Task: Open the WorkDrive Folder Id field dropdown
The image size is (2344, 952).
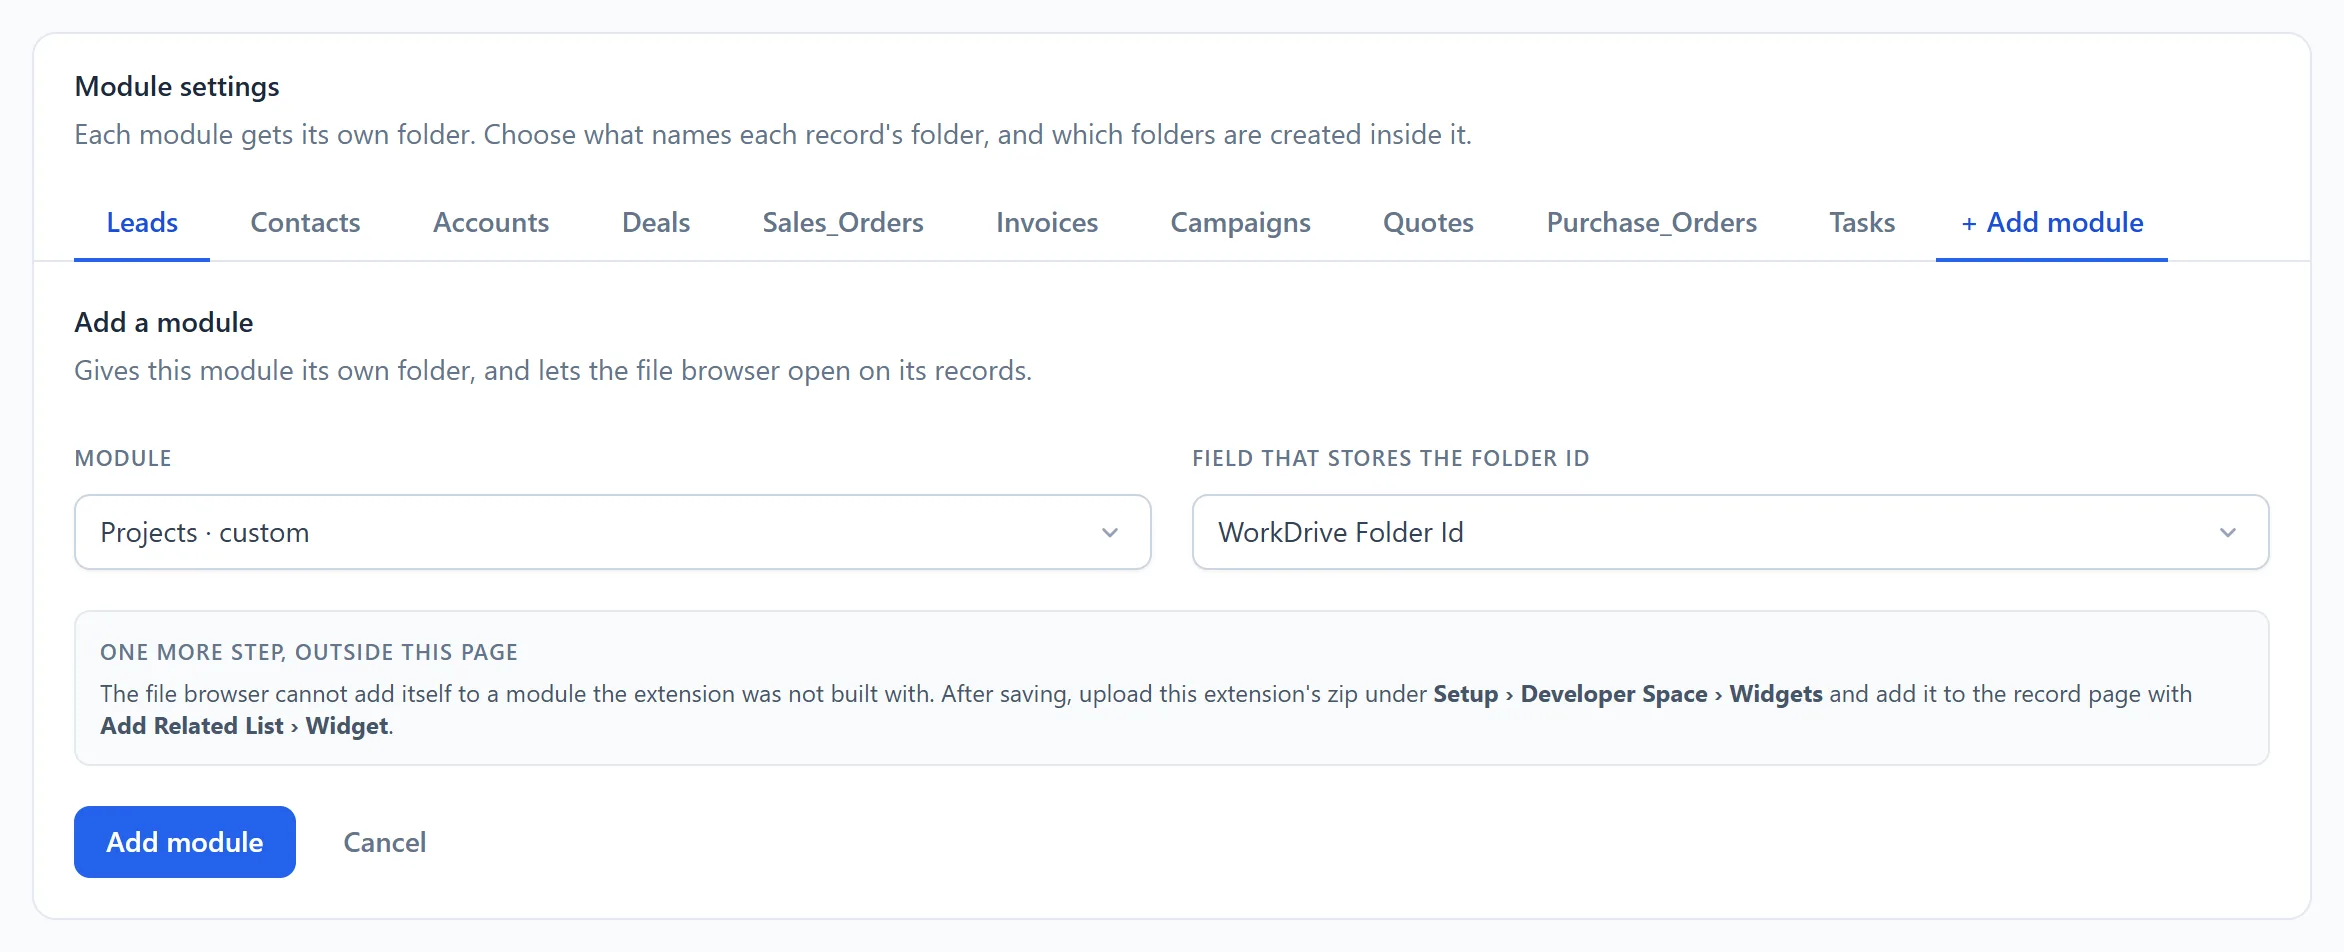Action: point(1730,532)
